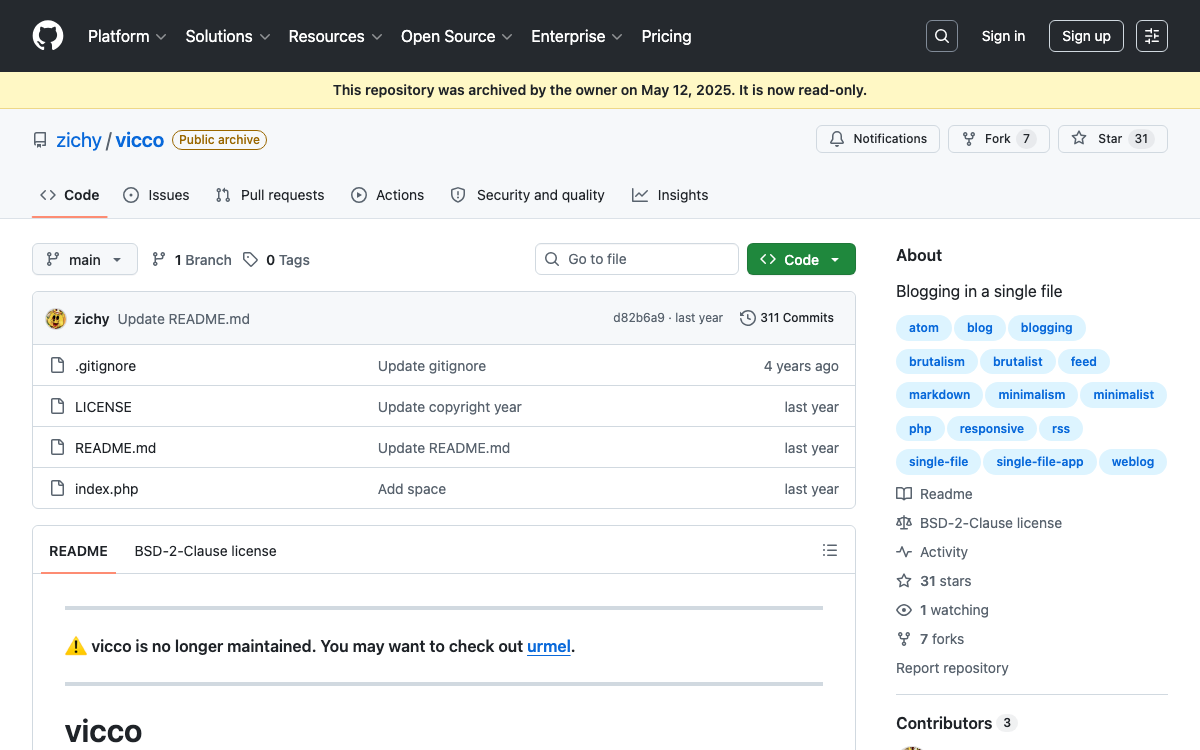1200x750 pixels.
Task: Expand the Resources menu
Action: (x=335, y=36)
